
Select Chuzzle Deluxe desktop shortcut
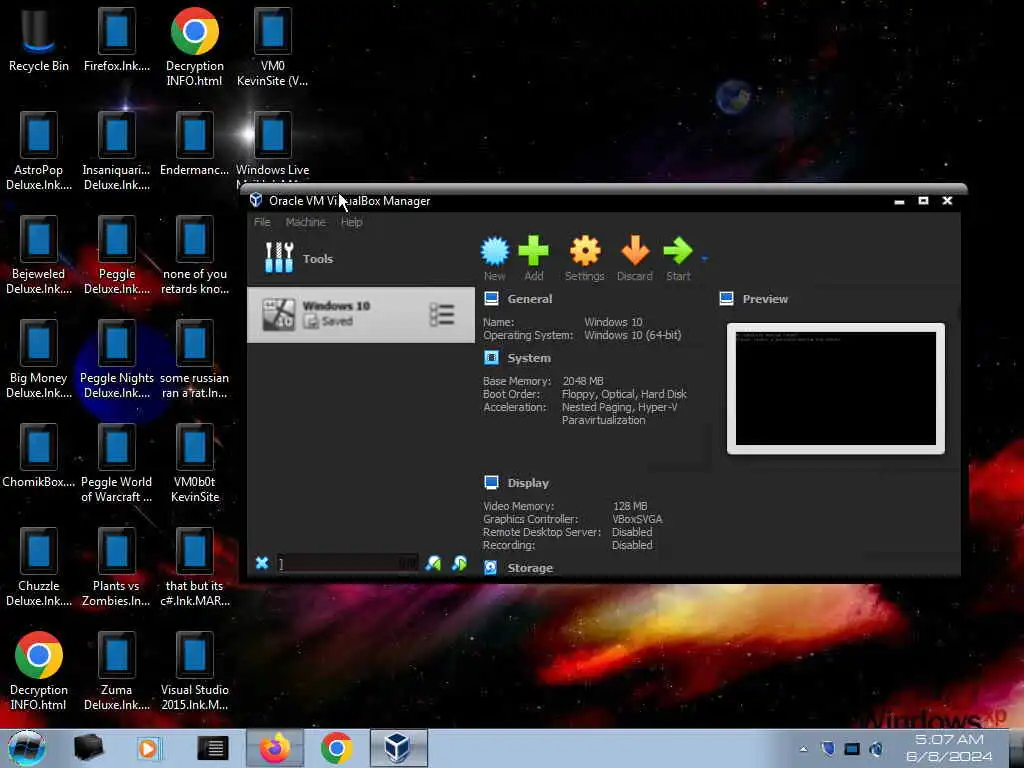click(x=39, y=568)
